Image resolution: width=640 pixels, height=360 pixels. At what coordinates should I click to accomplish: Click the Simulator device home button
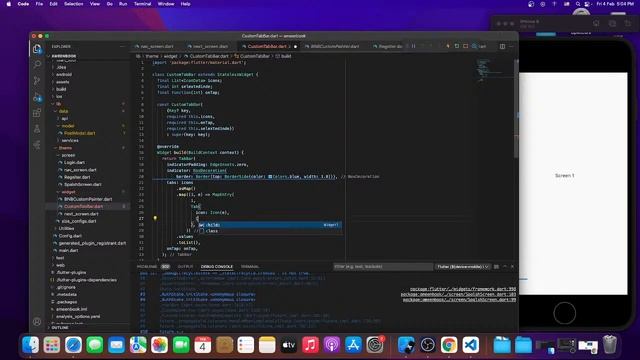pyautogui.click(x=564, y=313)
